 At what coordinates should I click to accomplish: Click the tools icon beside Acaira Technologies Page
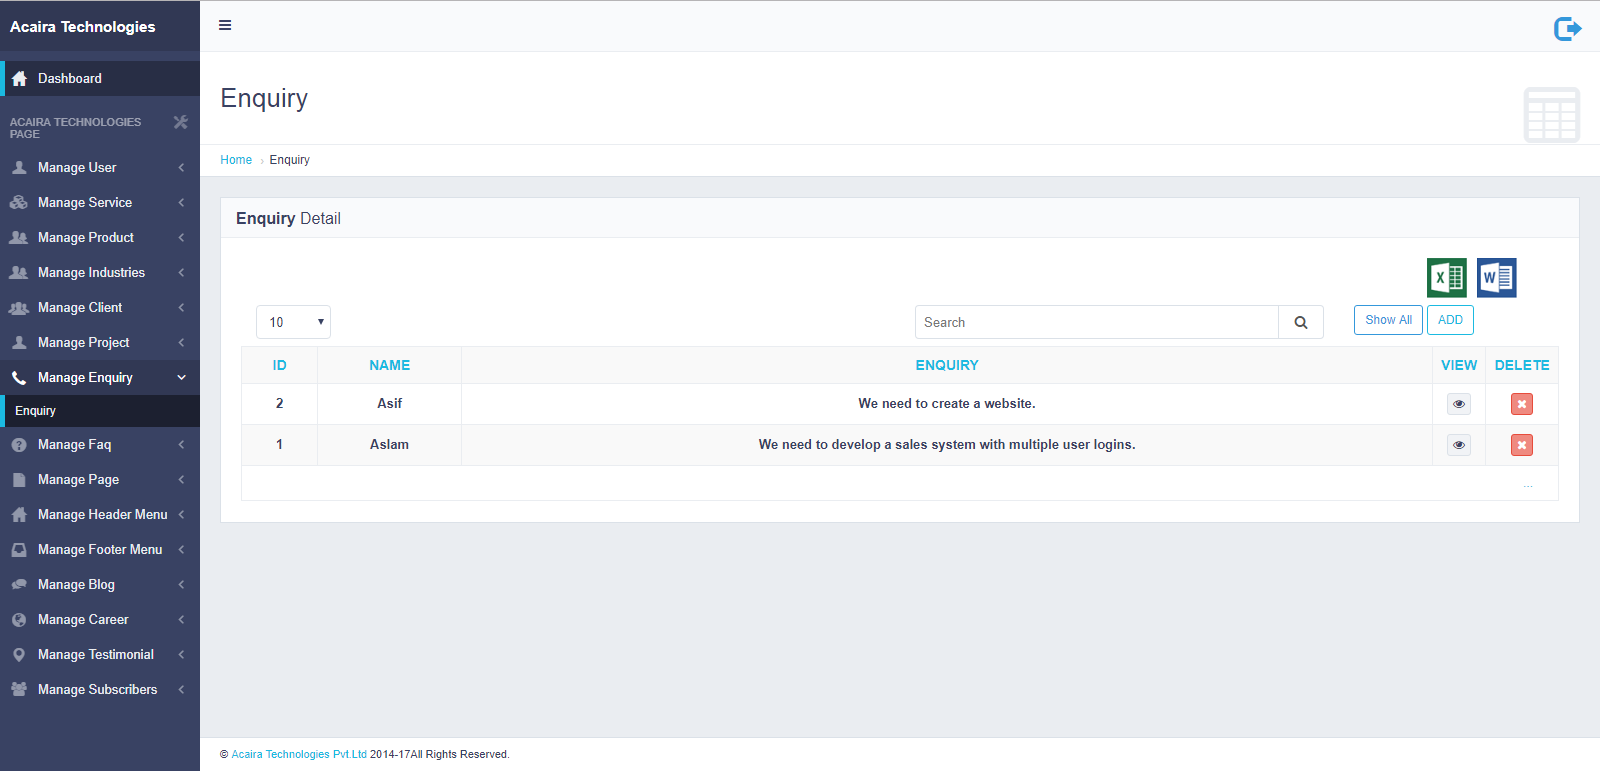[181, 122]
